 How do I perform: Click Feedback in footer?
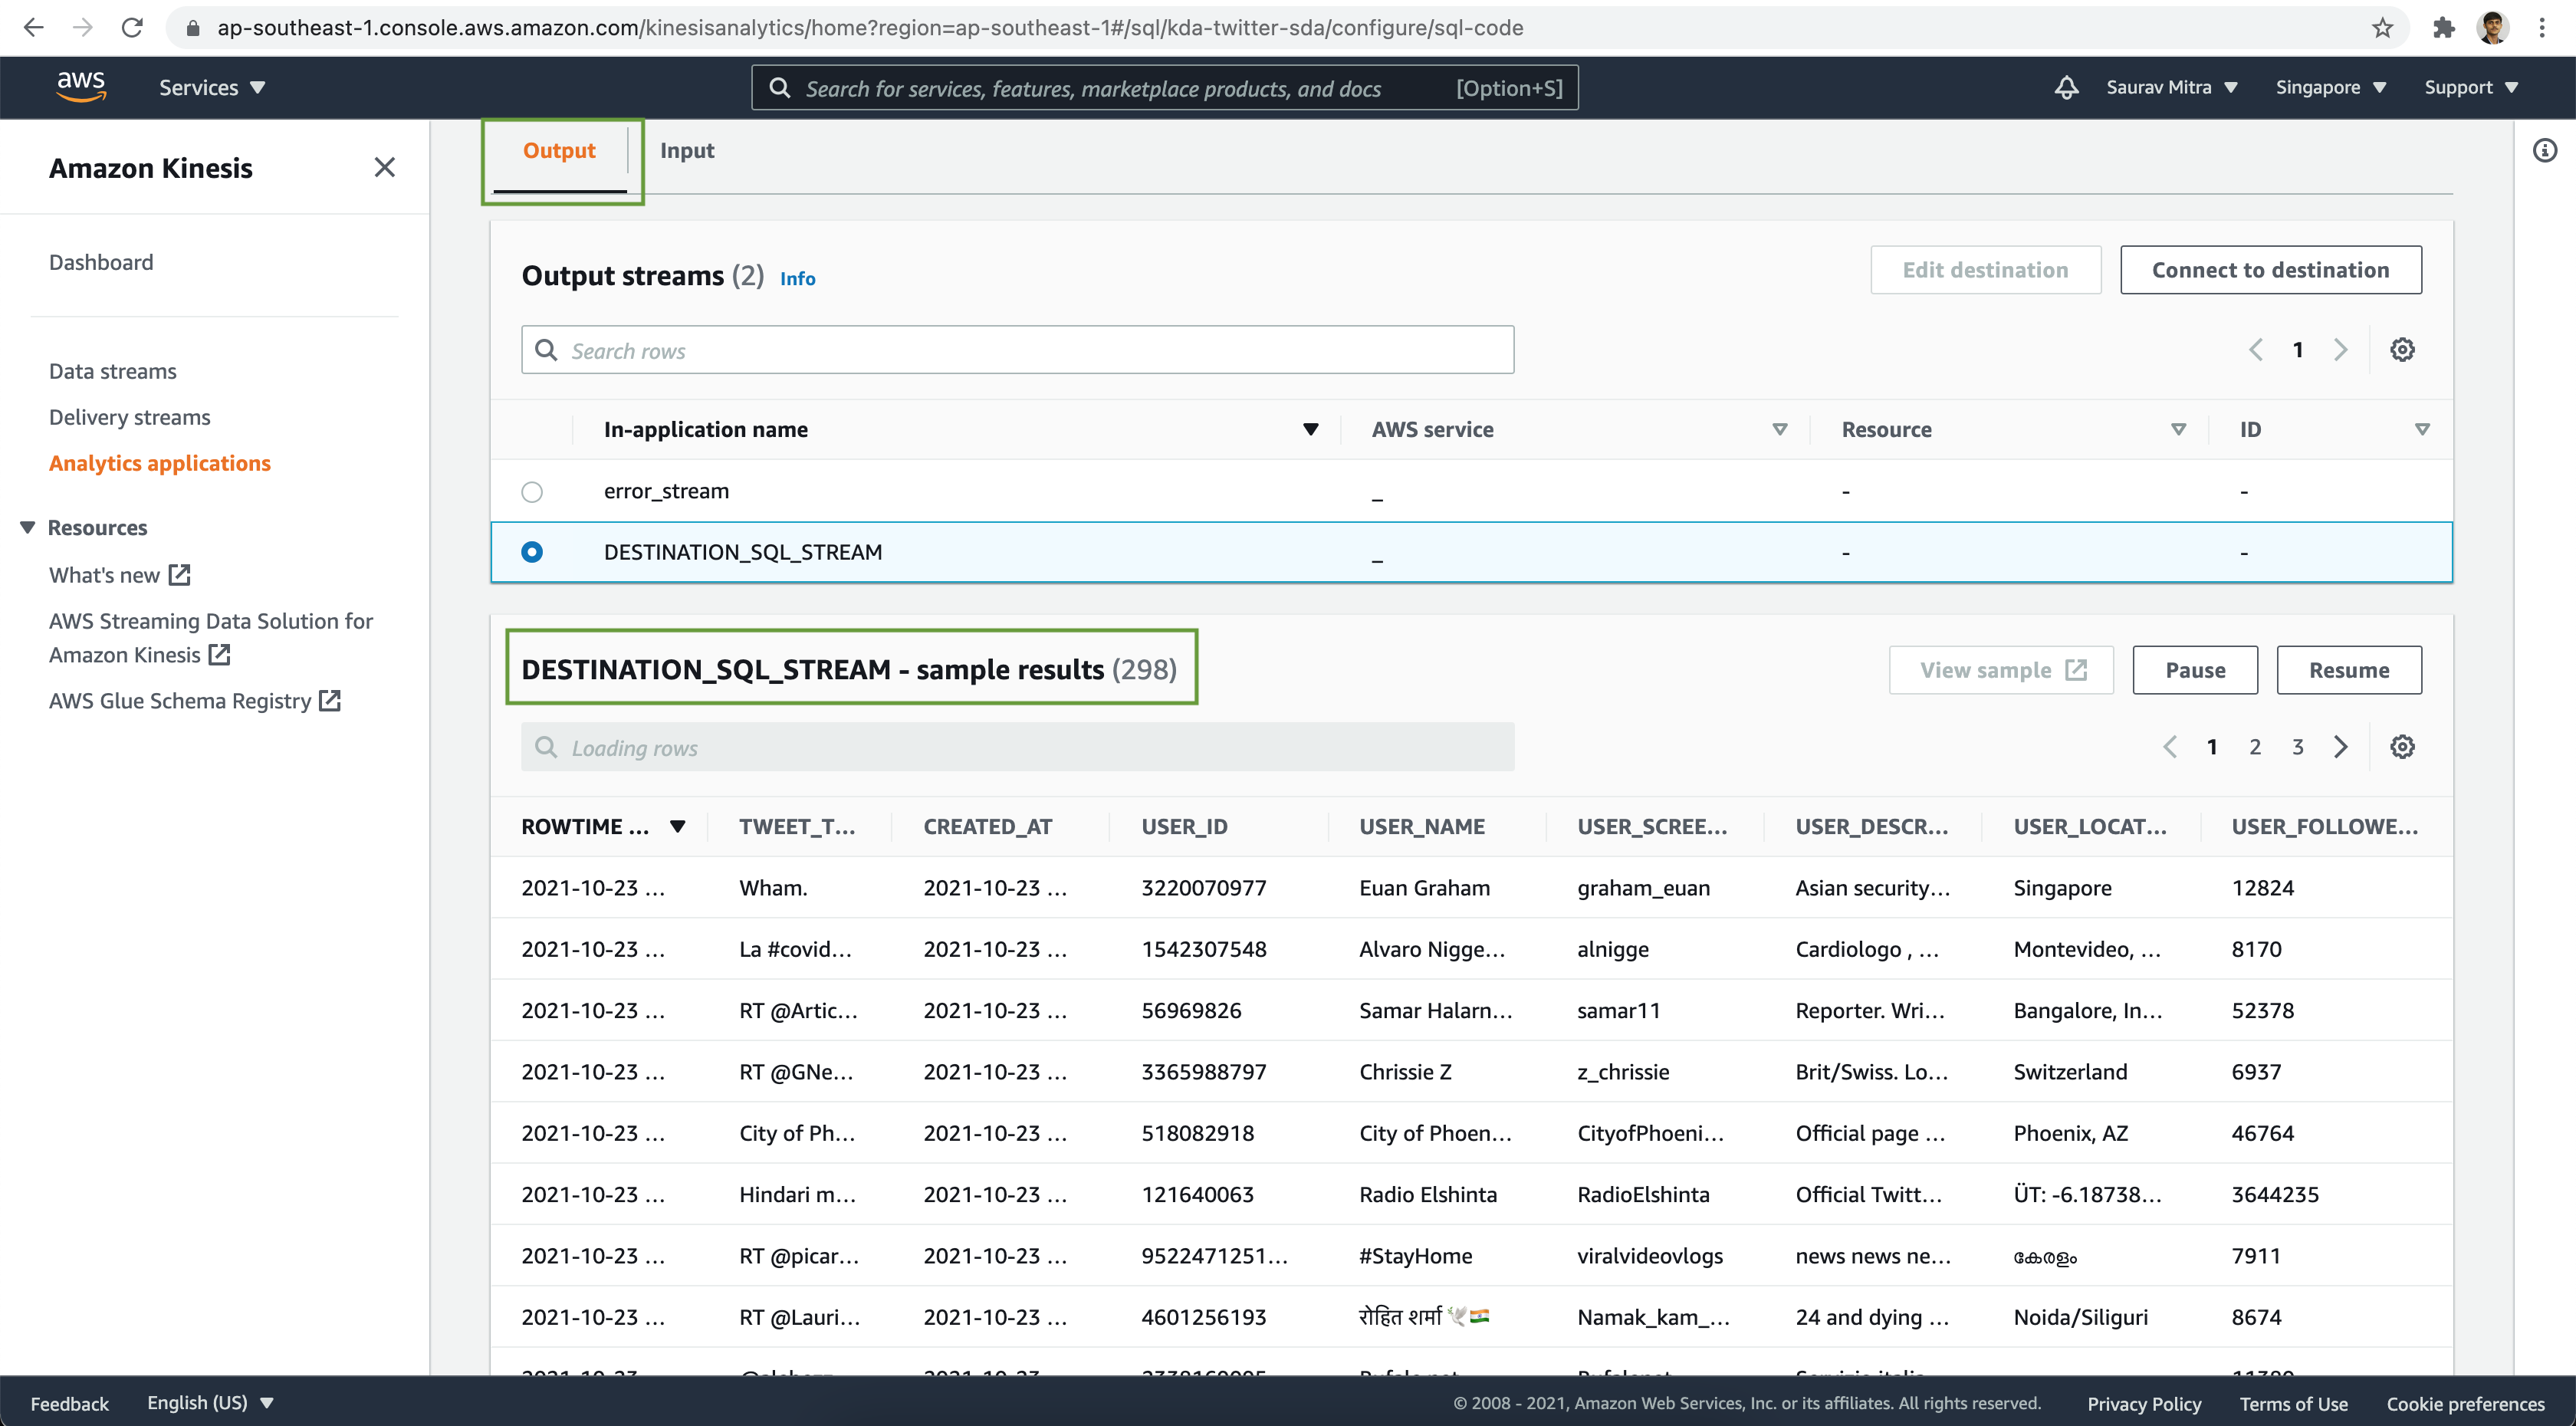[x=69, y=1403]
